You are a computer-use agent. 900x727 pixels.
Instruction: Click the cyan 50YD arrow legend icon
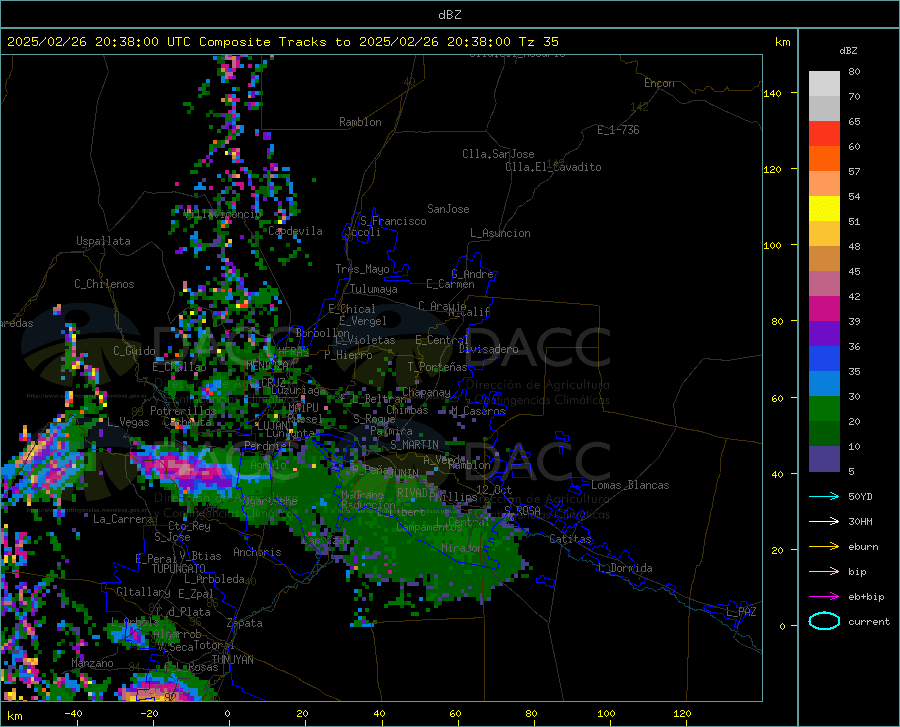(x=824, y=496)
